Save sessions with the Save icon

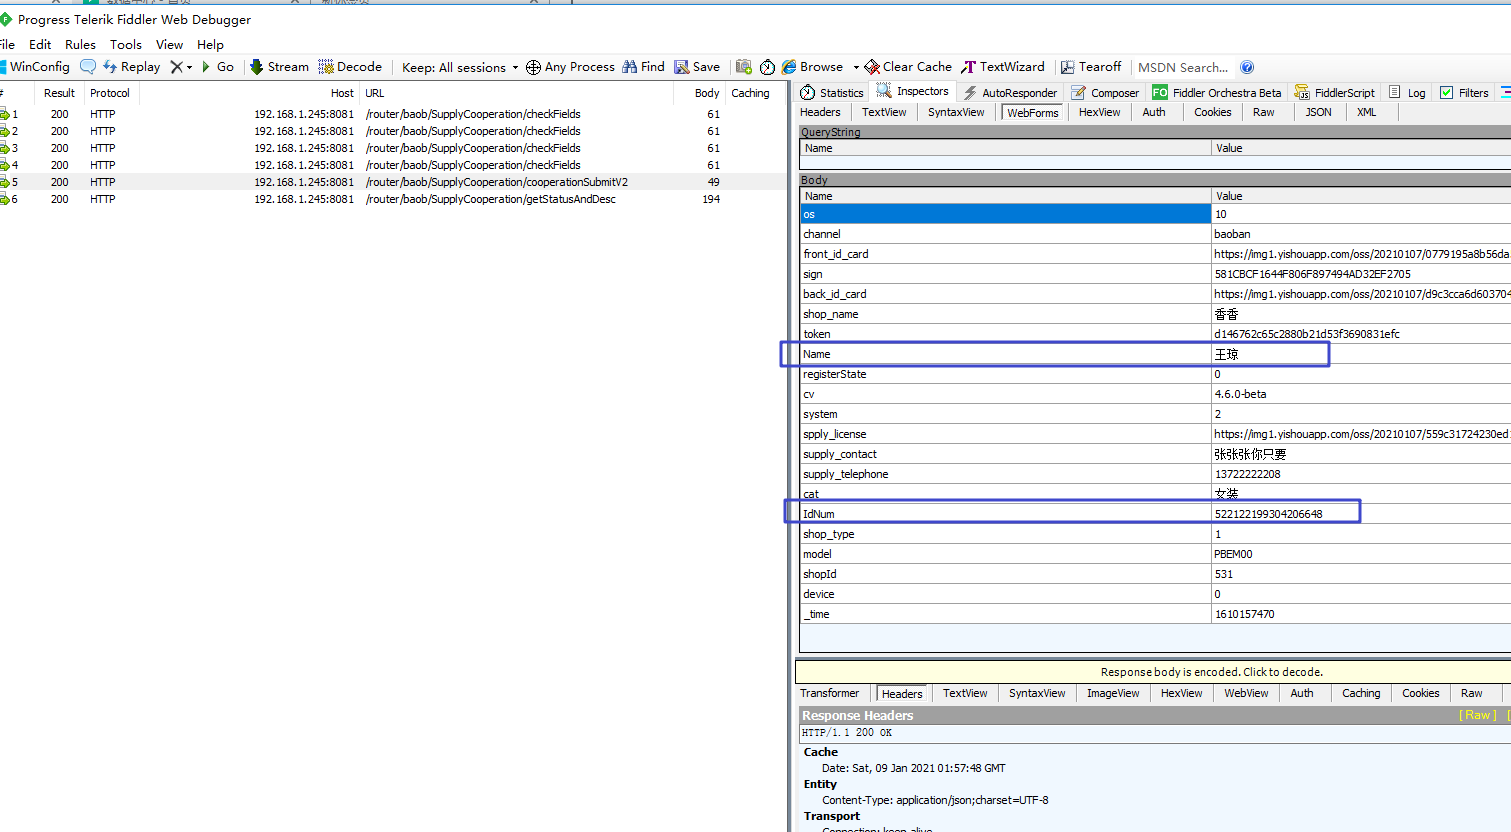click(697, 67)
